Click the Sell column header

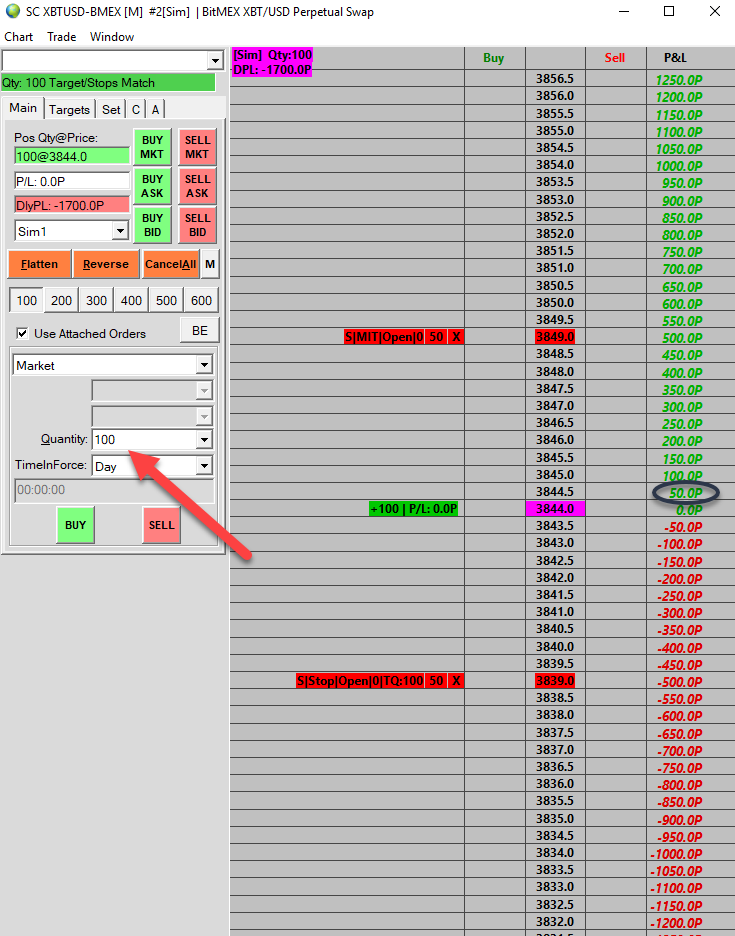[614, 58]
